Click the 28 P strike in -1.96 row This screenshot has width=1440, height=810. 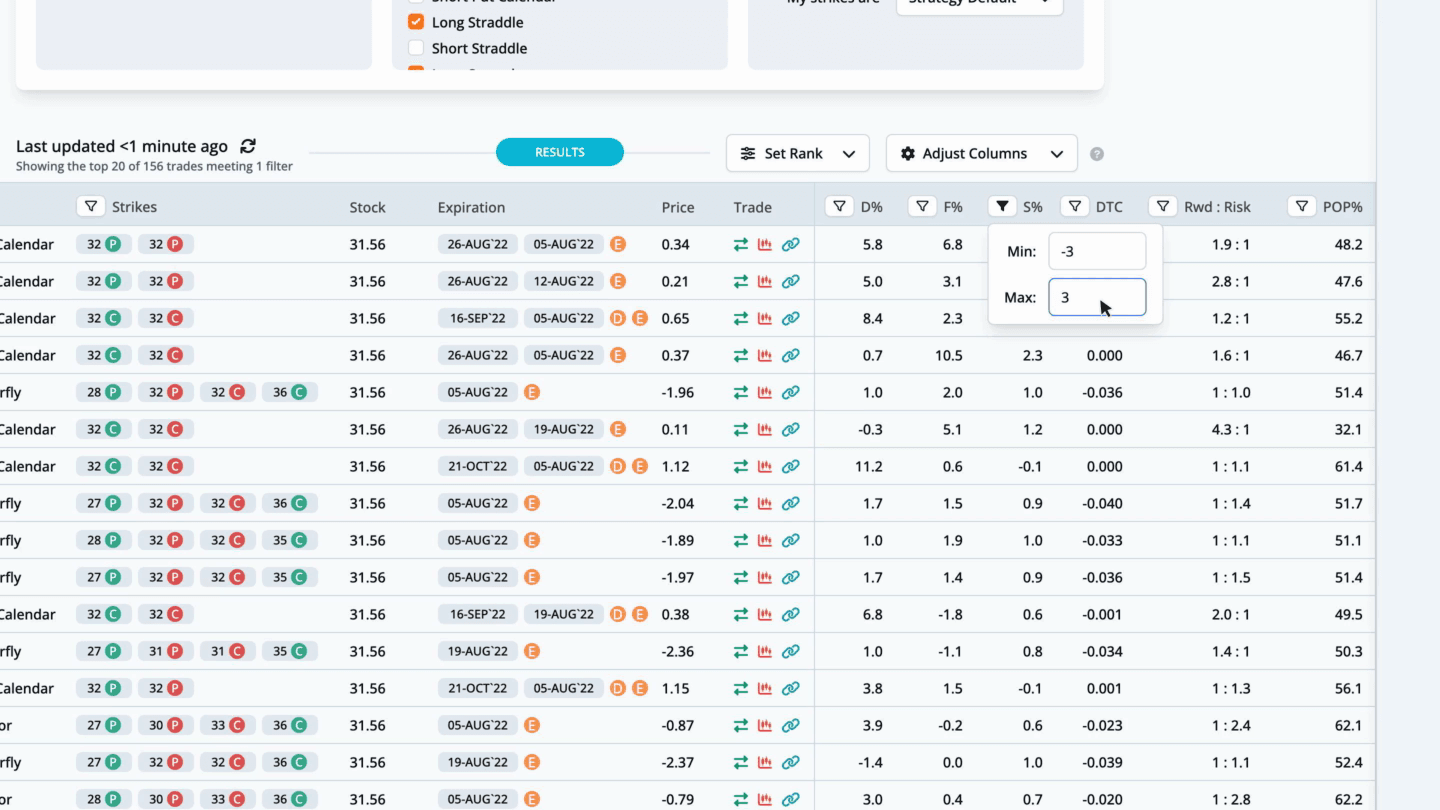pyautogui.click(x=104, y=392)
